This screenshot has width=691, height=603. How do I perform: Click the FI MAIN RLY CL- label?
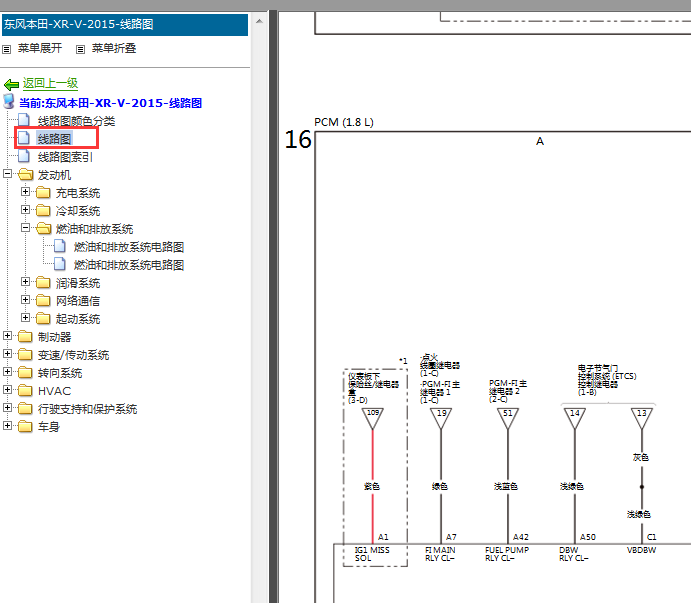click(x=440, y=554)
